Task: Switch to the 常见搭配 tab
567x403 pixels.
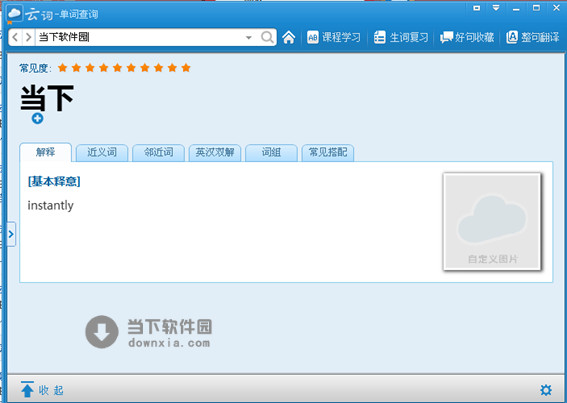Action: (x=328, y=152)
